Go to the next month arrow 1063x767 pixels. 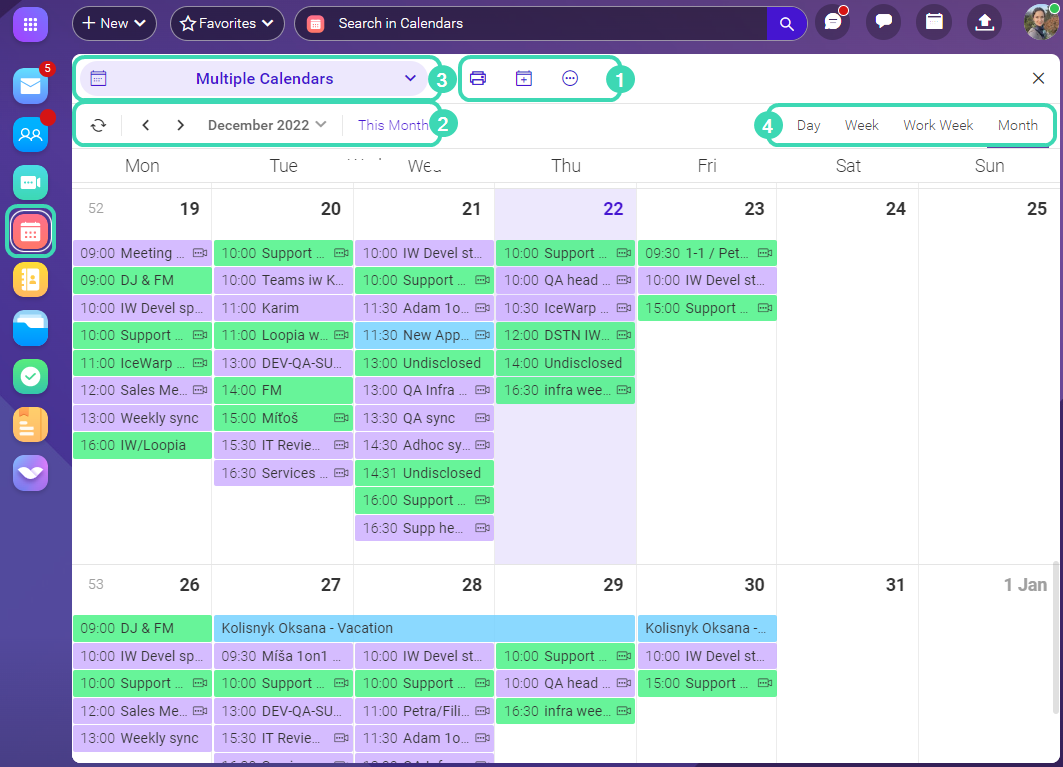point(180,125)
